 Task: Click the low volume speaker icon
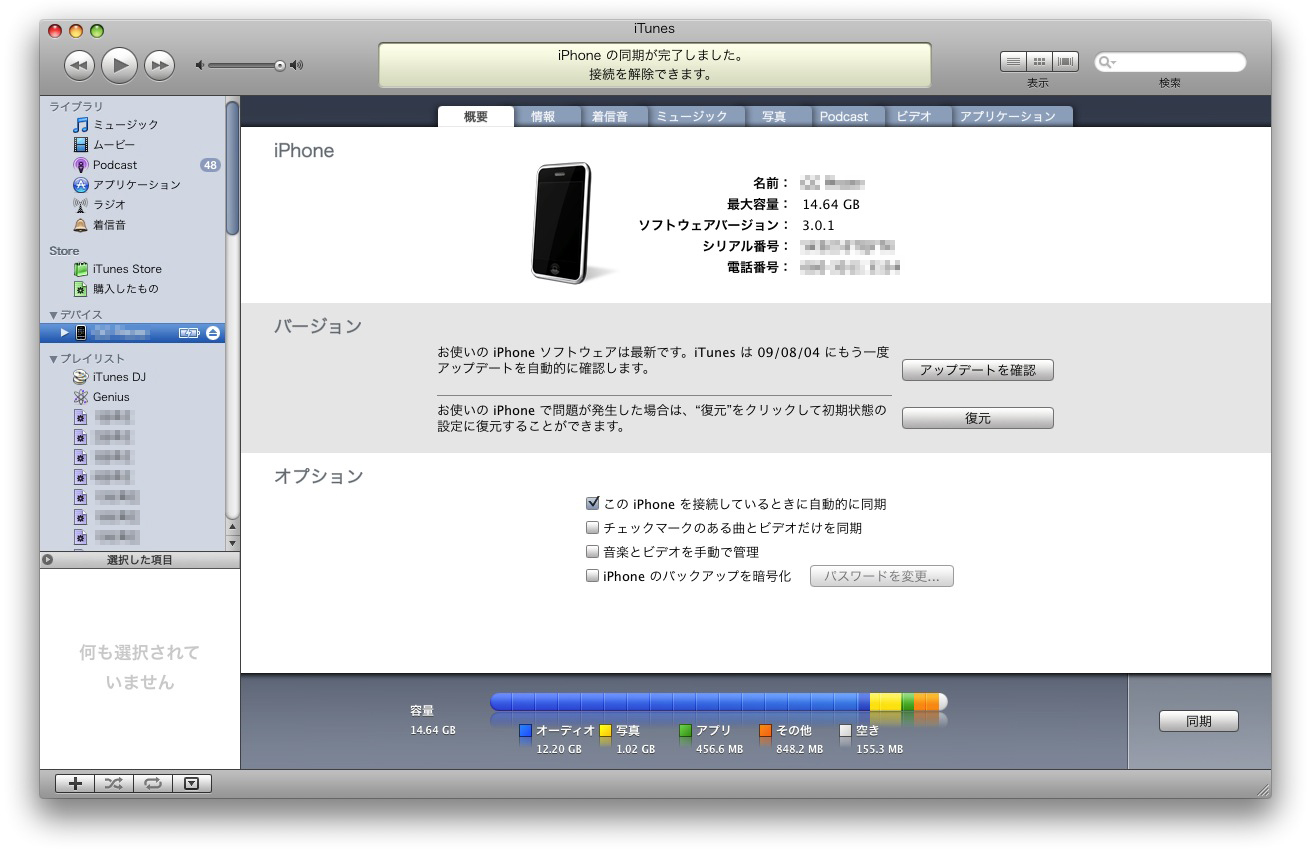pos(200,66)
